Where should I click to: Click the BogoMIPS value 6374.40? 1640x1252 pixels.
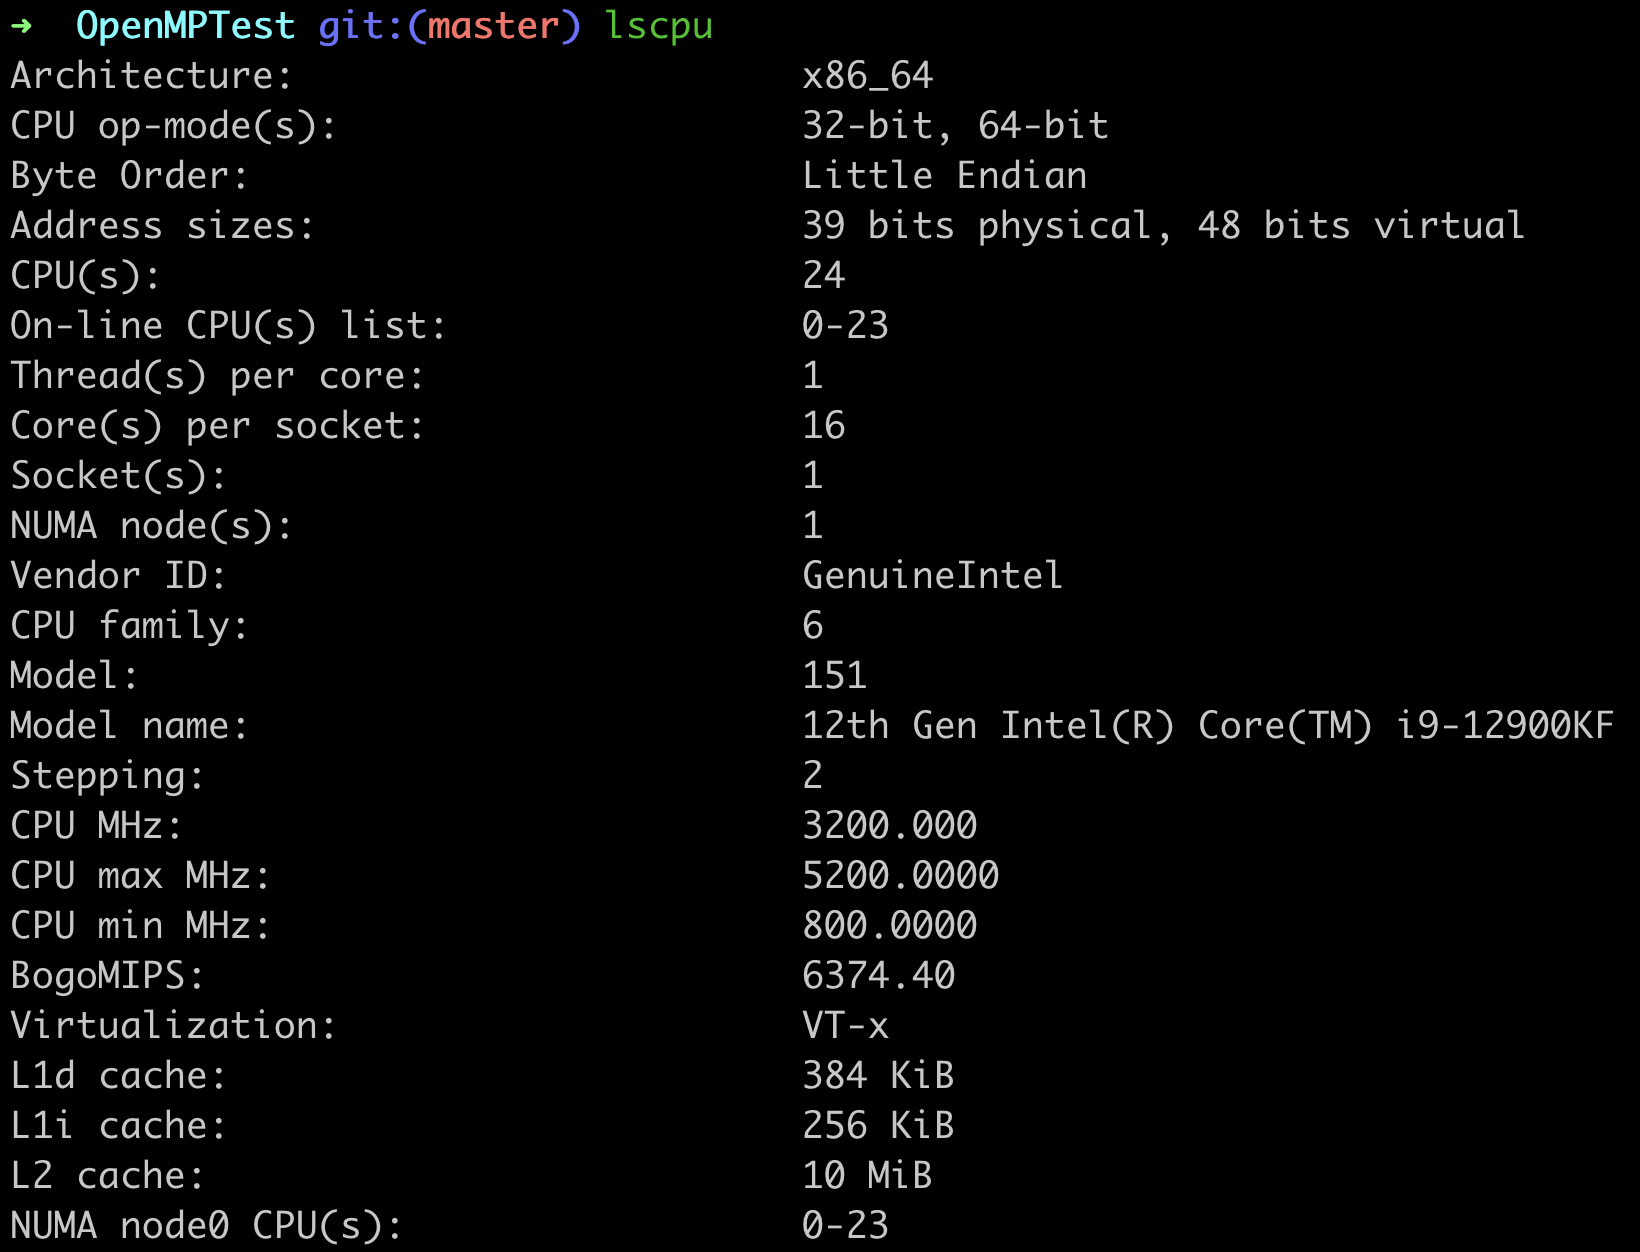coord(878,976)
